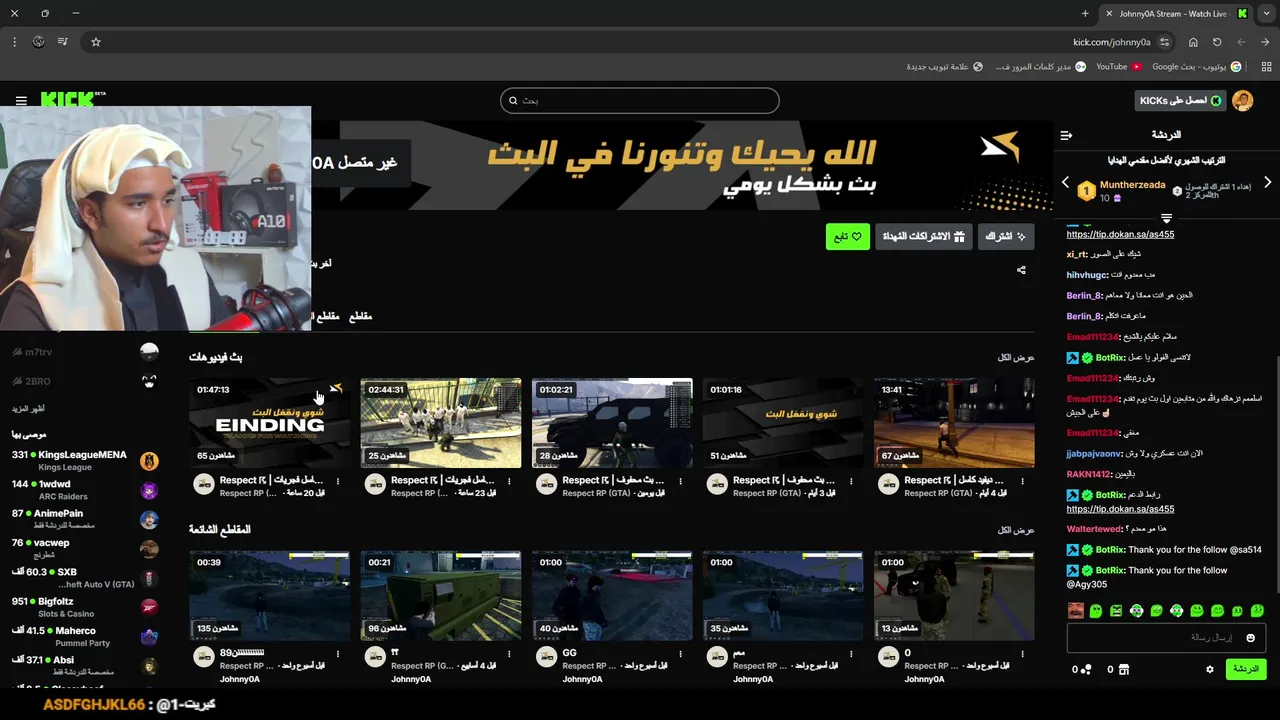Open site information icon in address bar
Screen dimensions: 1280x720
(1165, 42)
